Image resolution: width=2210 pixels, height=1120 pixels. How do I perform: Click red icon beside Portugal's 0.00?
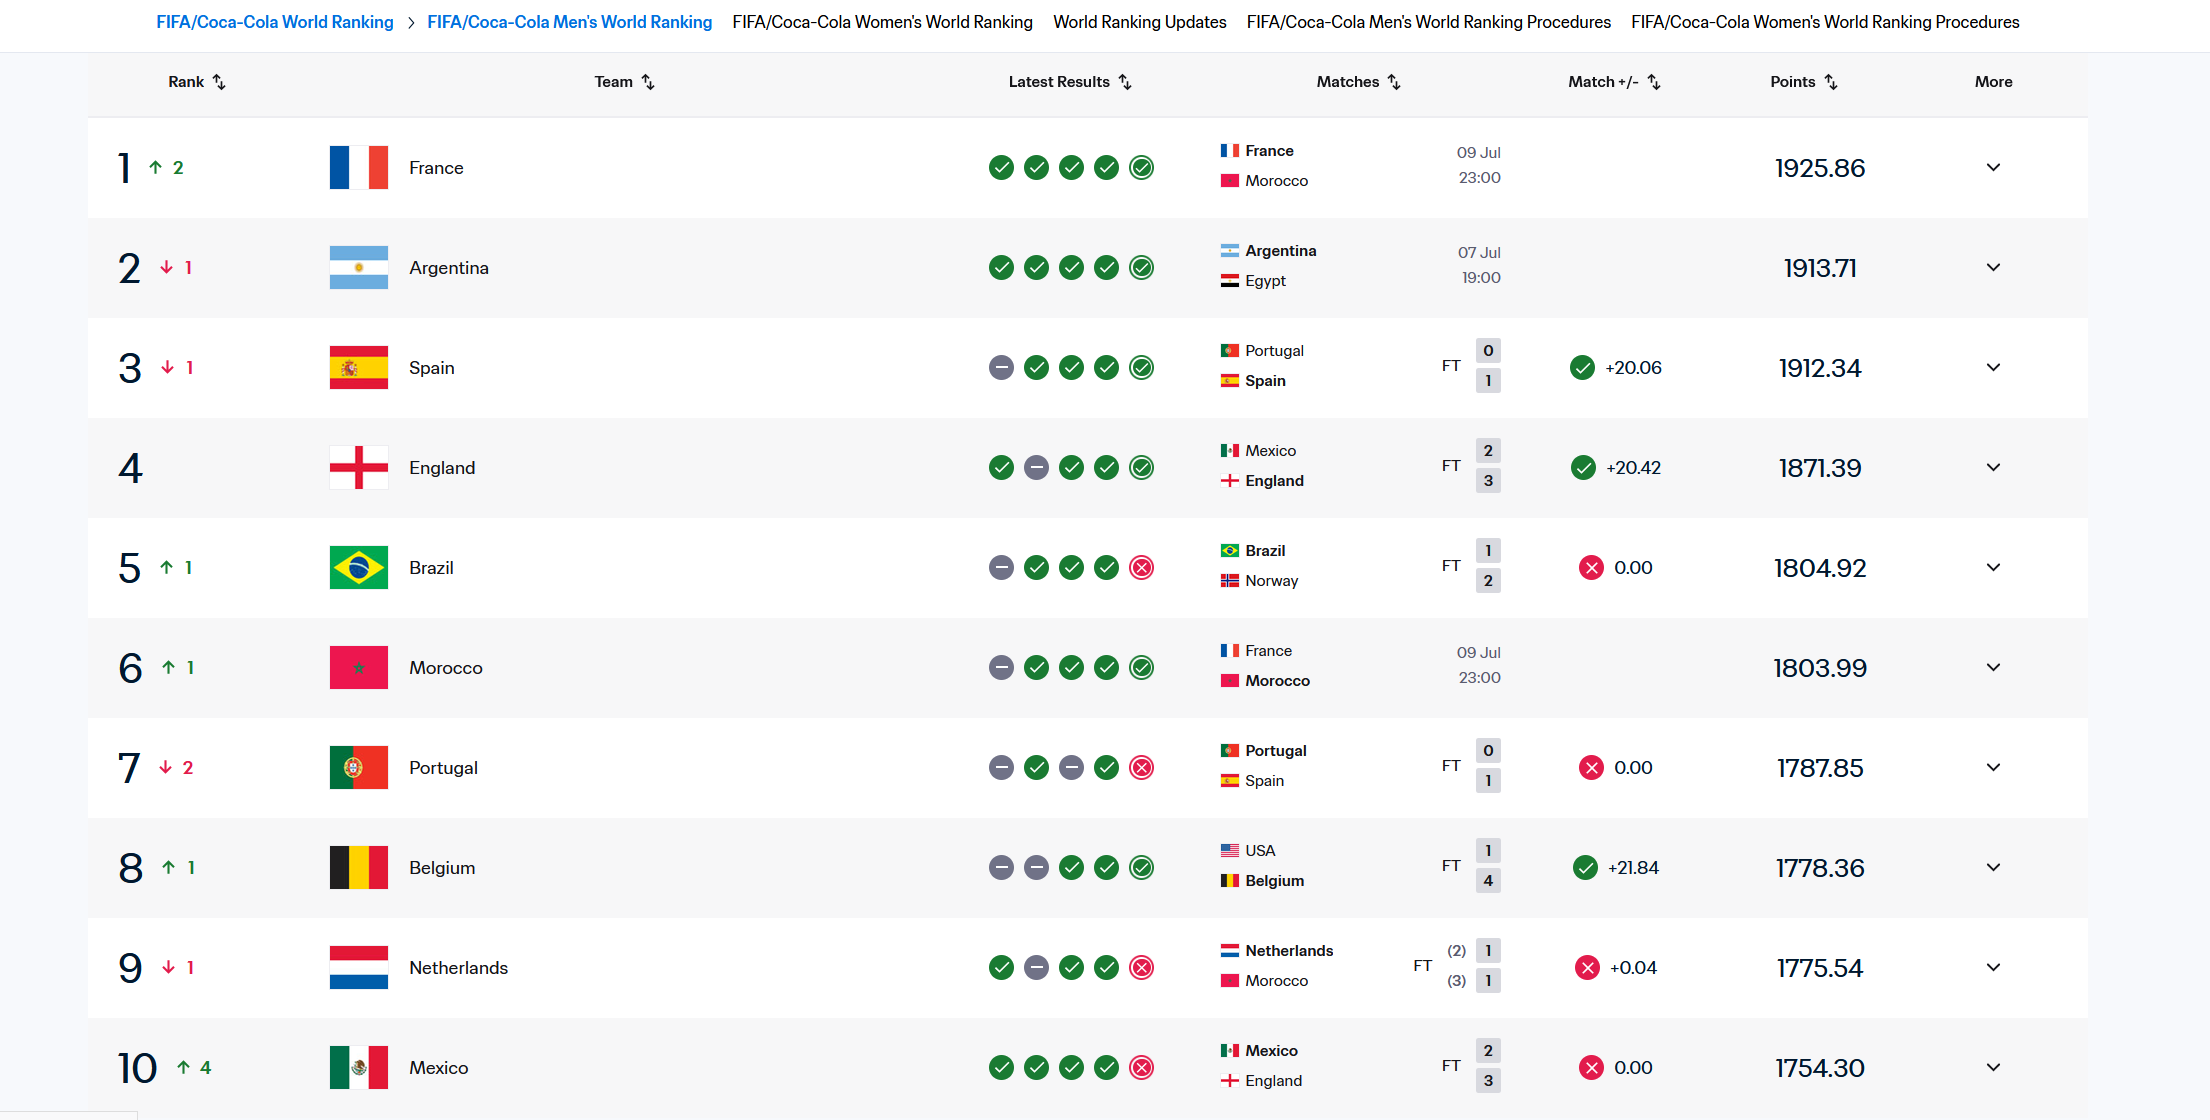pyautogui.click(x=1591, y=768)
